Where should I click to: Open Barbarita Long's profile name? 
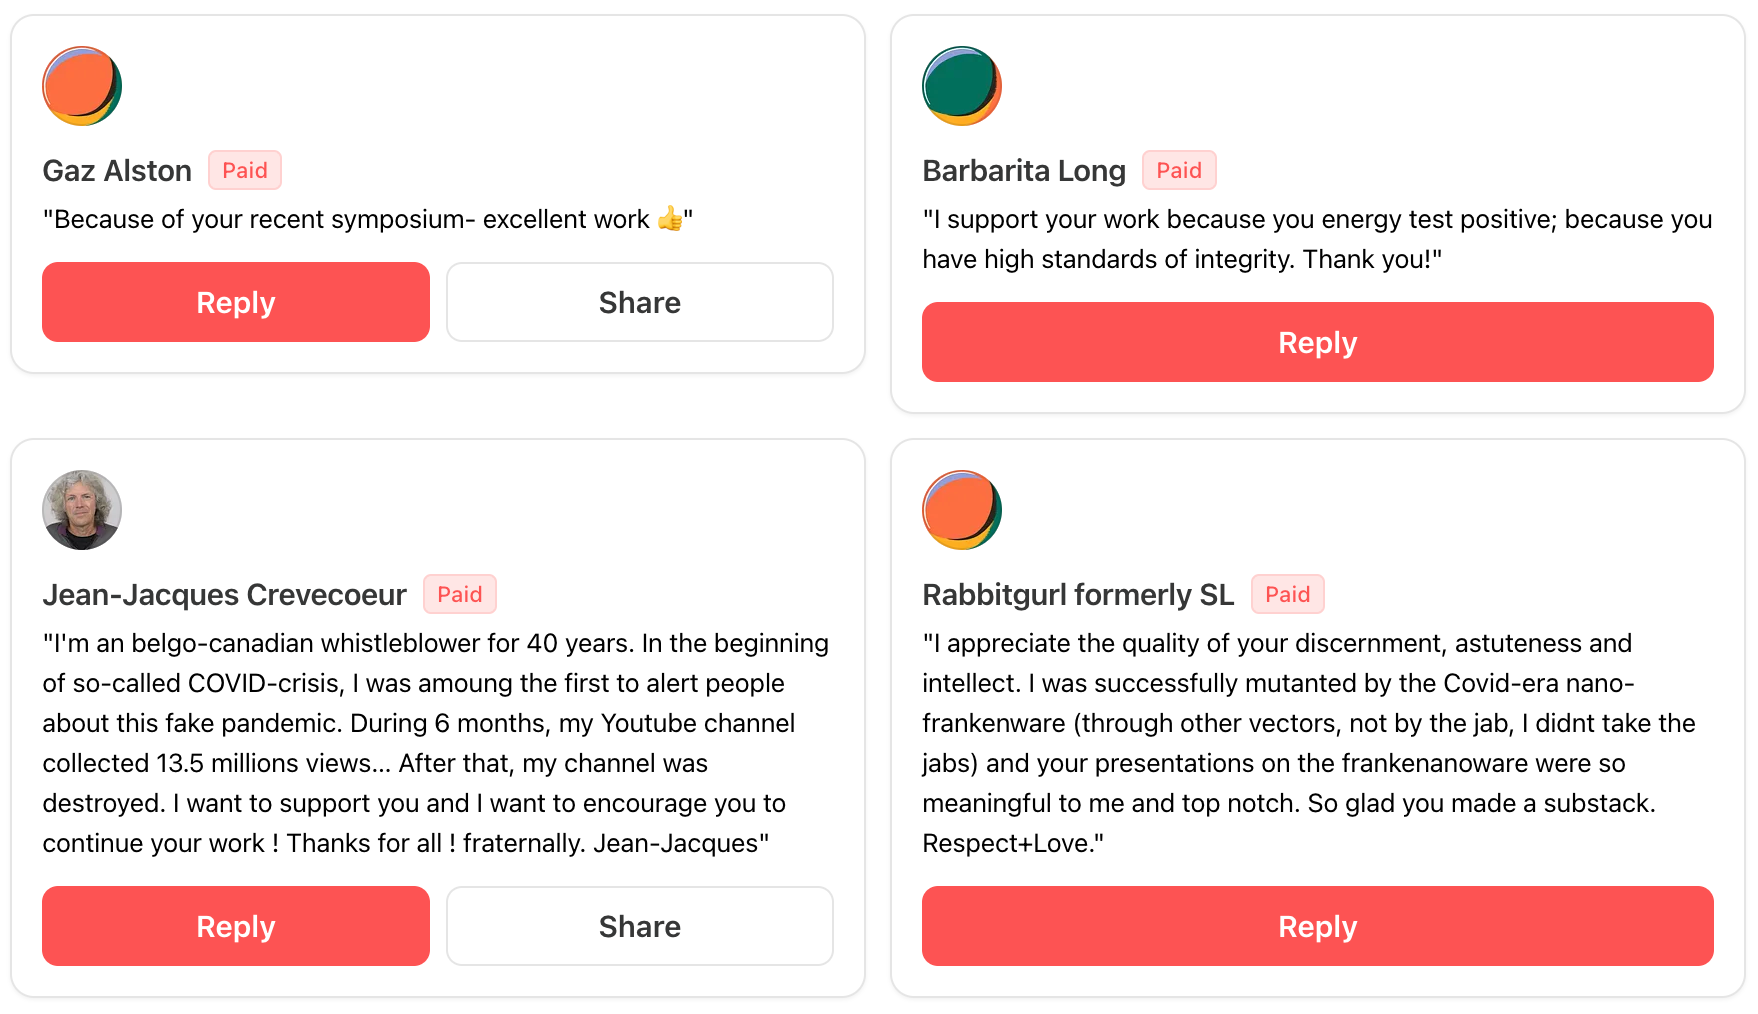[x=1023, y=171]
